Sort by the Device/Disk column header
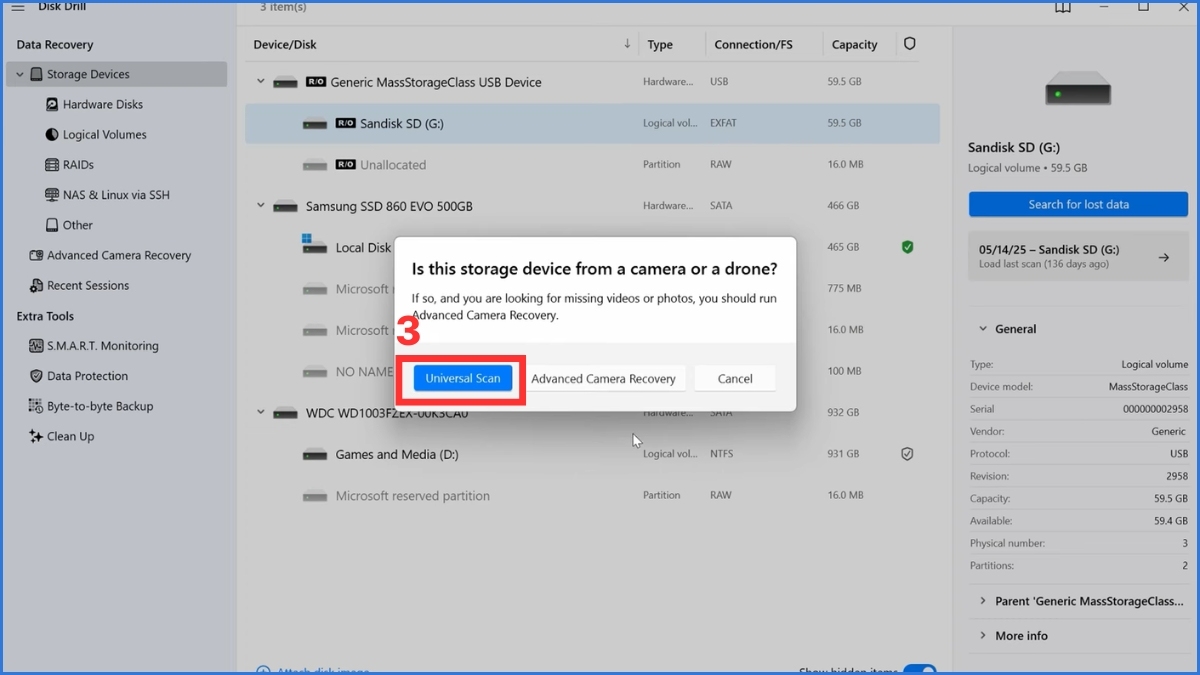 coord(285,44)
